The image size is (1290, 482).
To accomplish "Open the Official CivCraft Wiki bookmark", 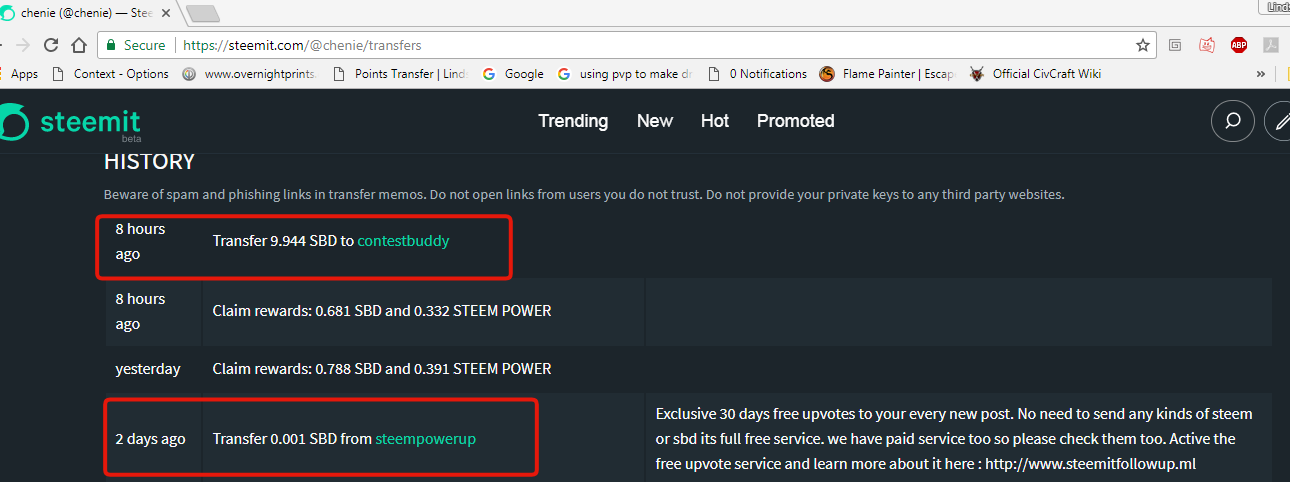I will click(1036, 74).
